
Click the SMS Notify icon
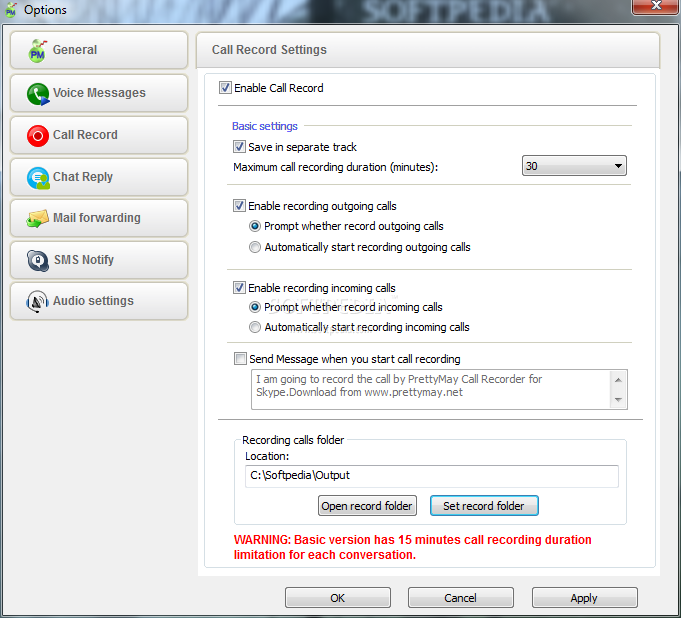click(x=38, y=260)
